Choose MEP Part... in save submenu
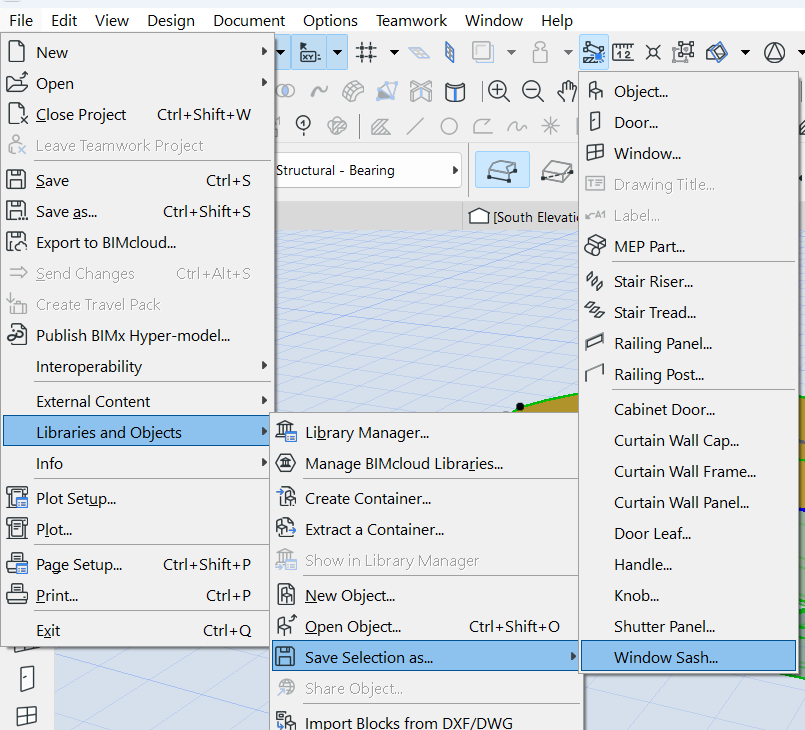This screenshot has height=730, width=805. click(688, 246)
